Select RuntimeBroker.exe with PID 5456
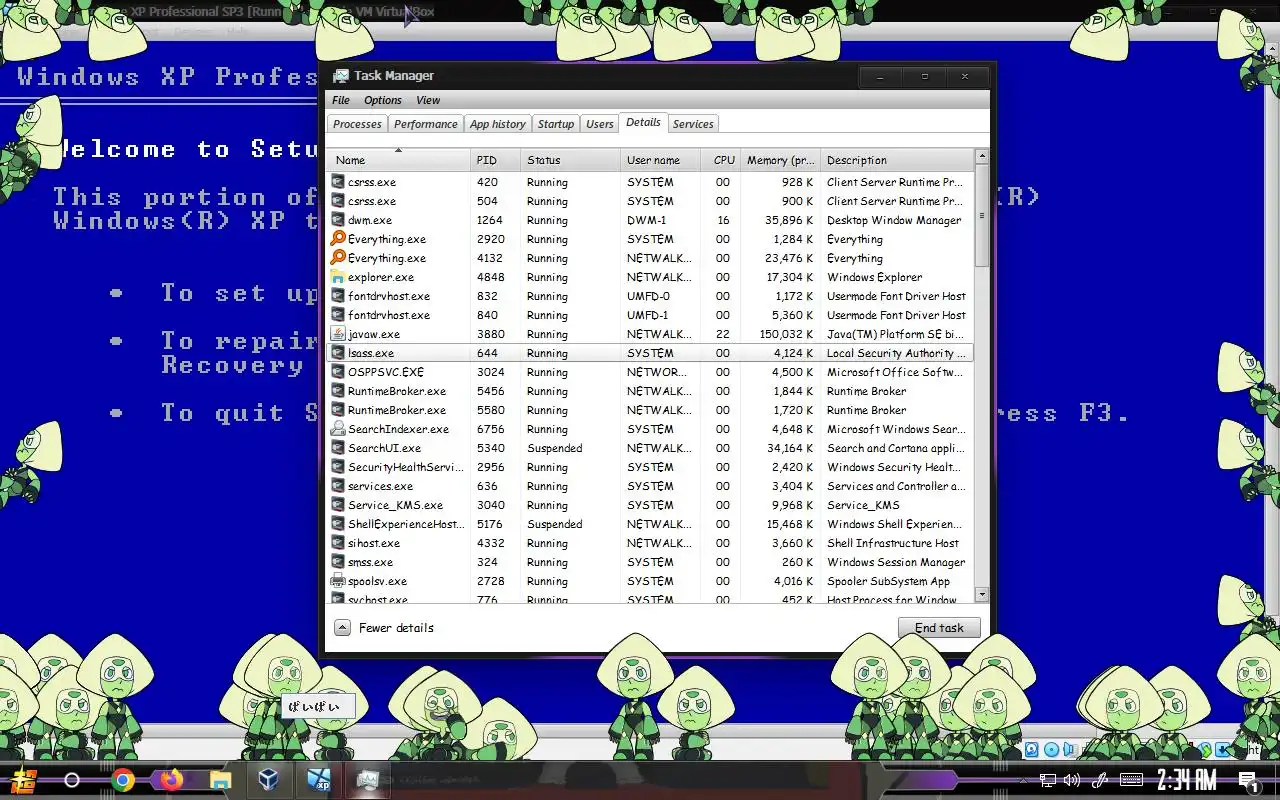 (x=650, y=391)
